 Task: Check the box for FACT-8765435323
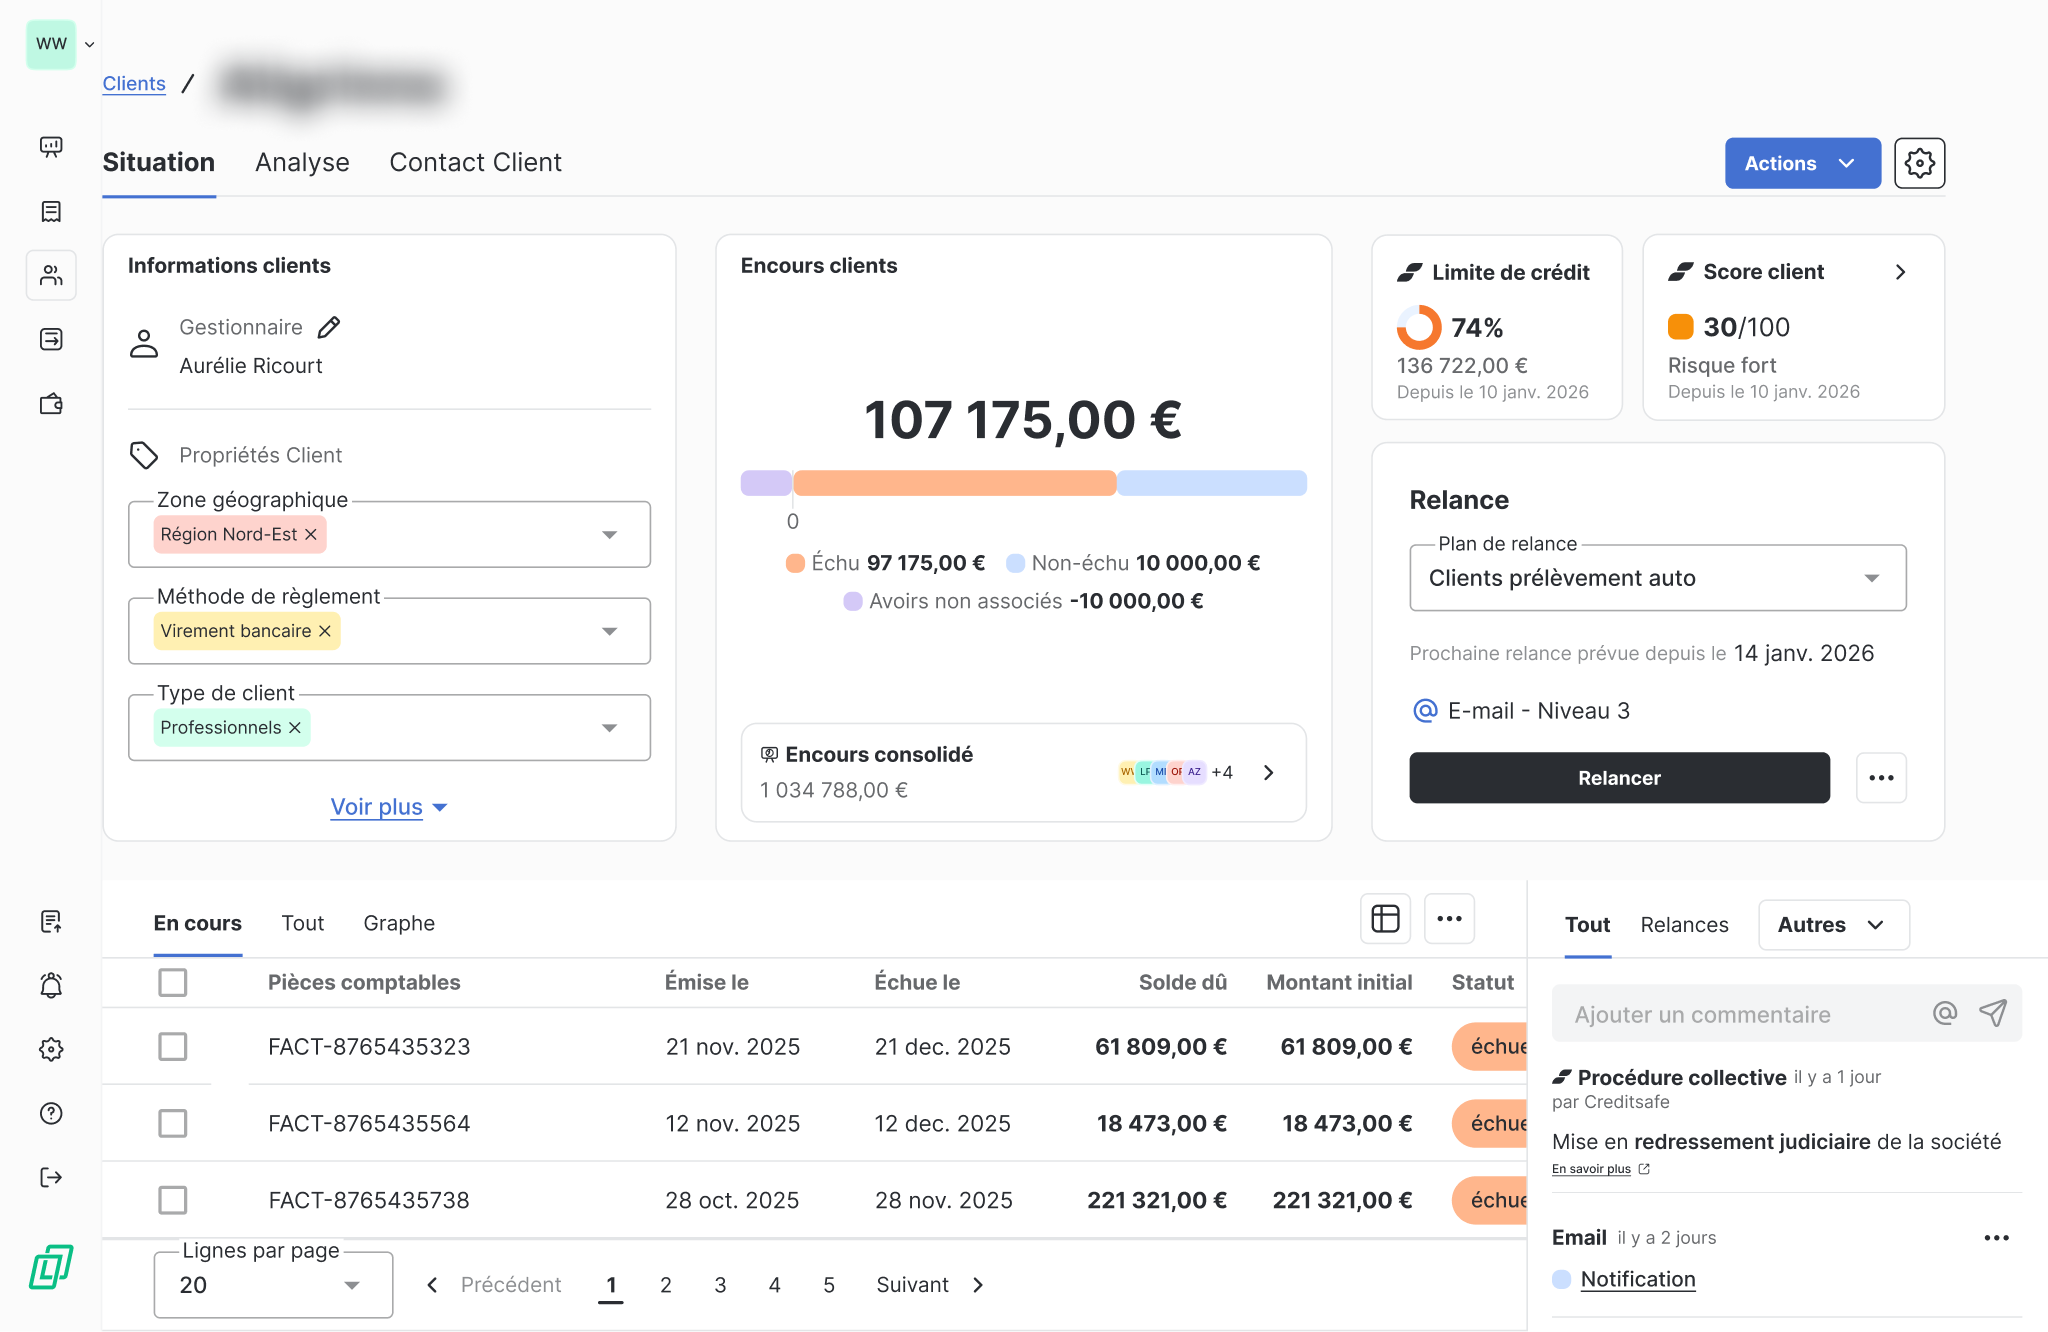pos(173,1046)
